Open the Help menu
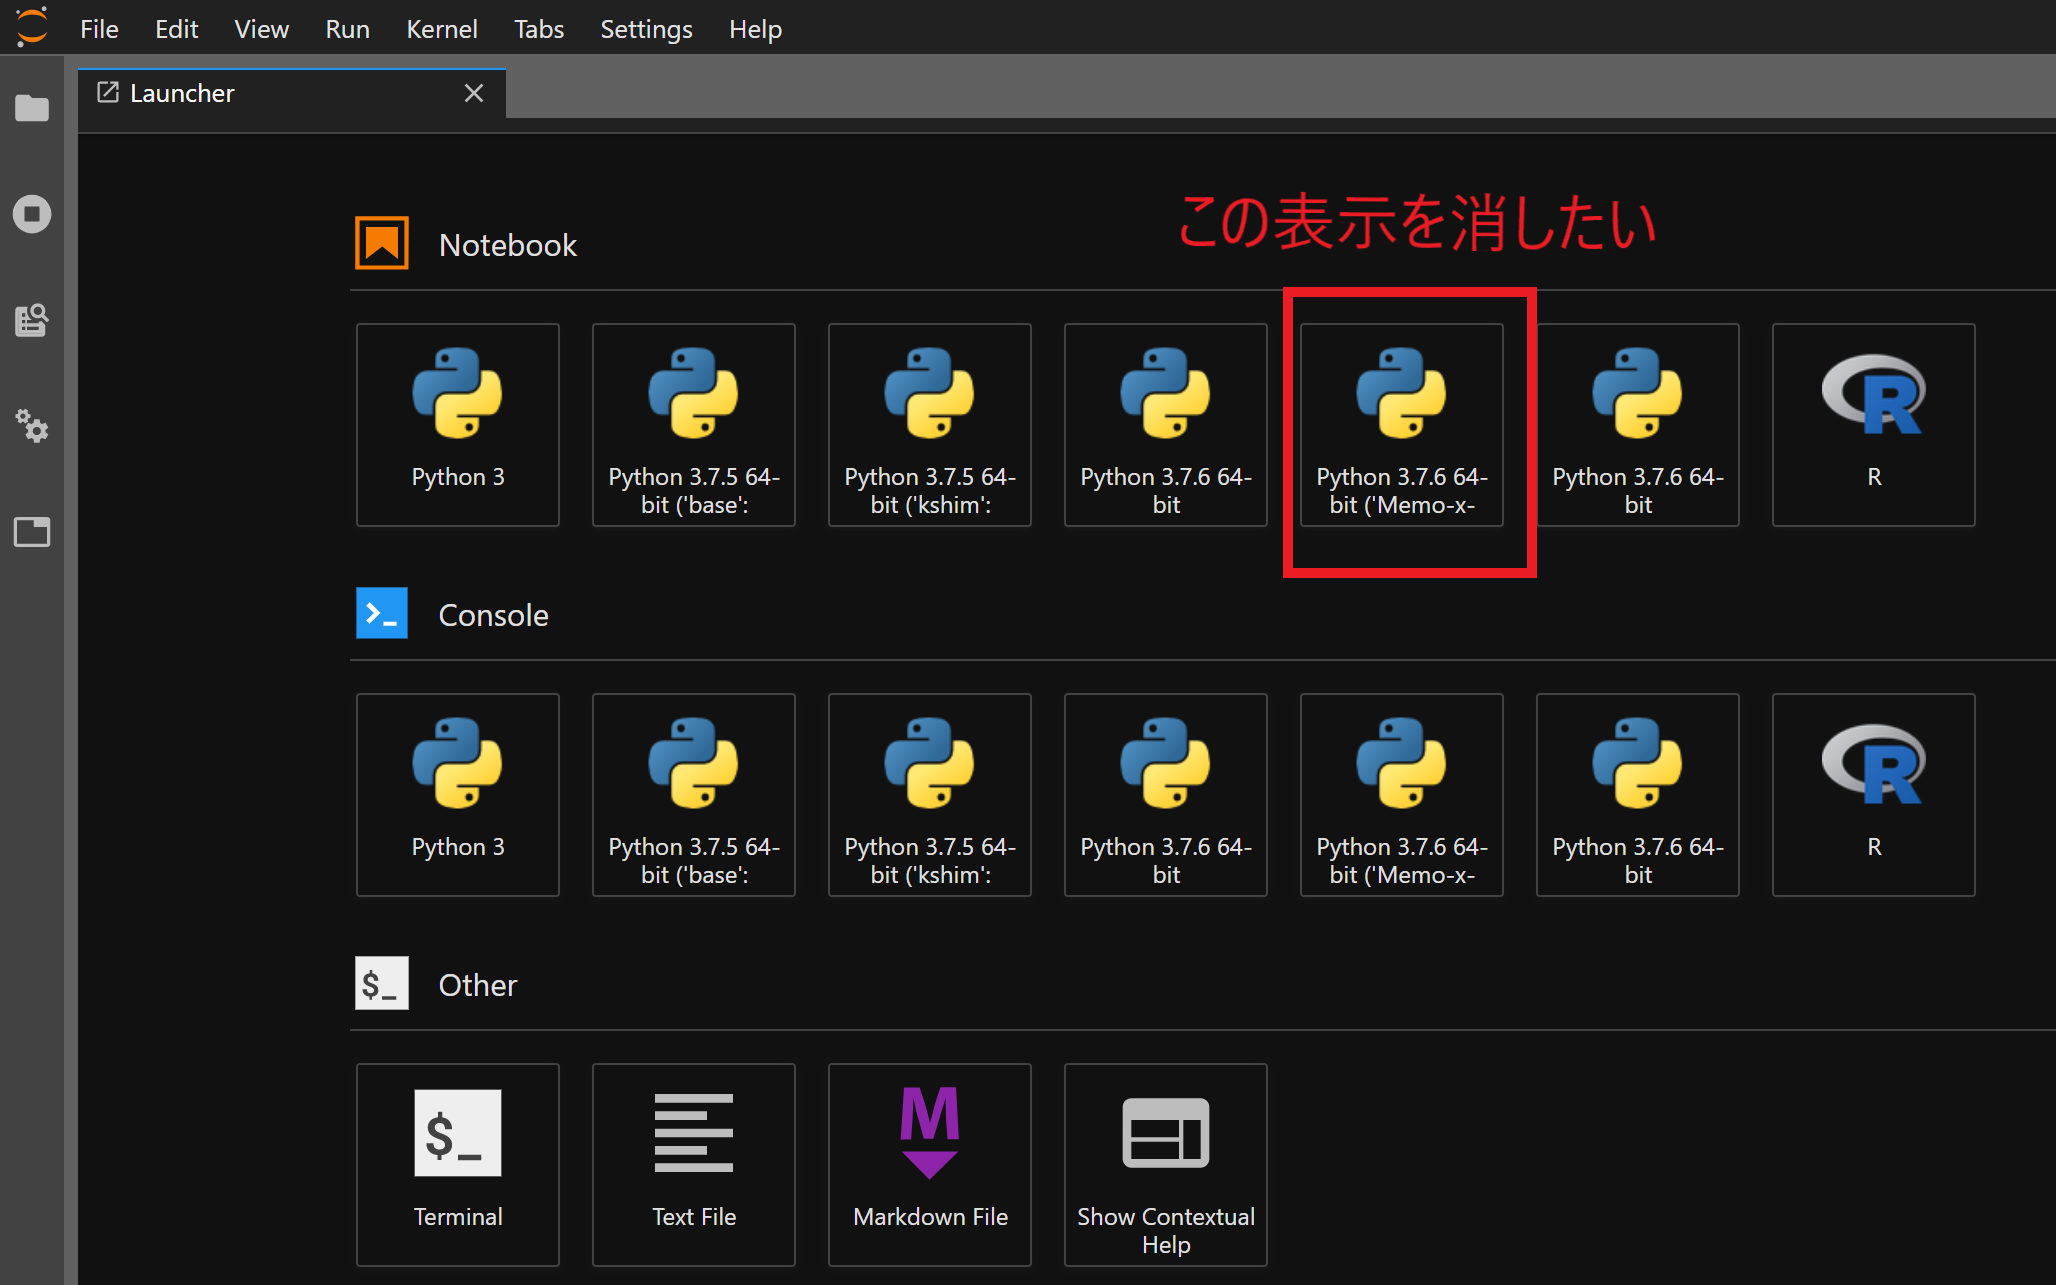This screenshot has height=1285, width=2056. [755, 29]
